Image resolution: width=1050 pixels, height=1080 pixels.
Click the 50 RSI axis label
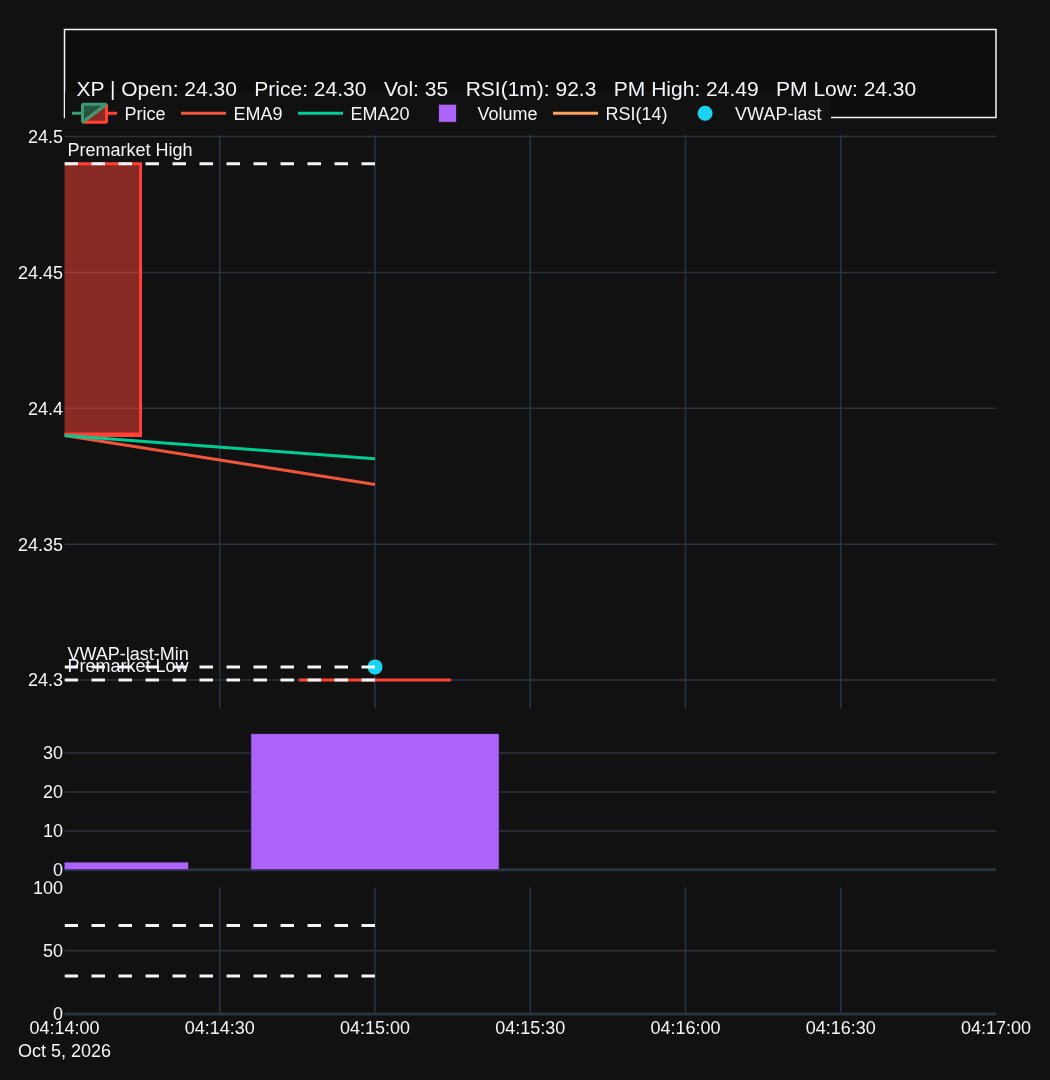click(x=53, y=951)
